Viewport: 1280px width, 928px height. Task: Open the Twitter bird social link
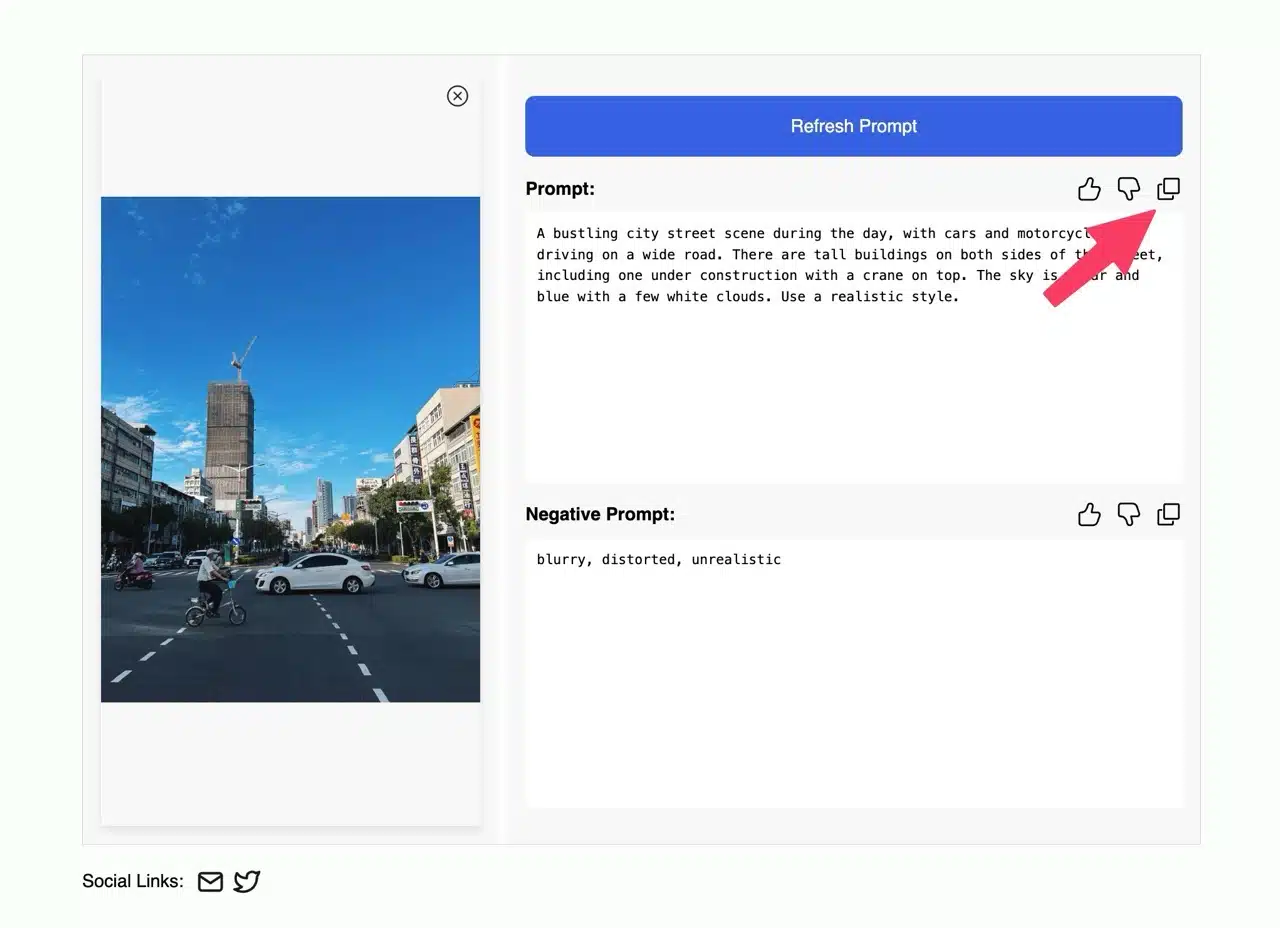[247, 881]
